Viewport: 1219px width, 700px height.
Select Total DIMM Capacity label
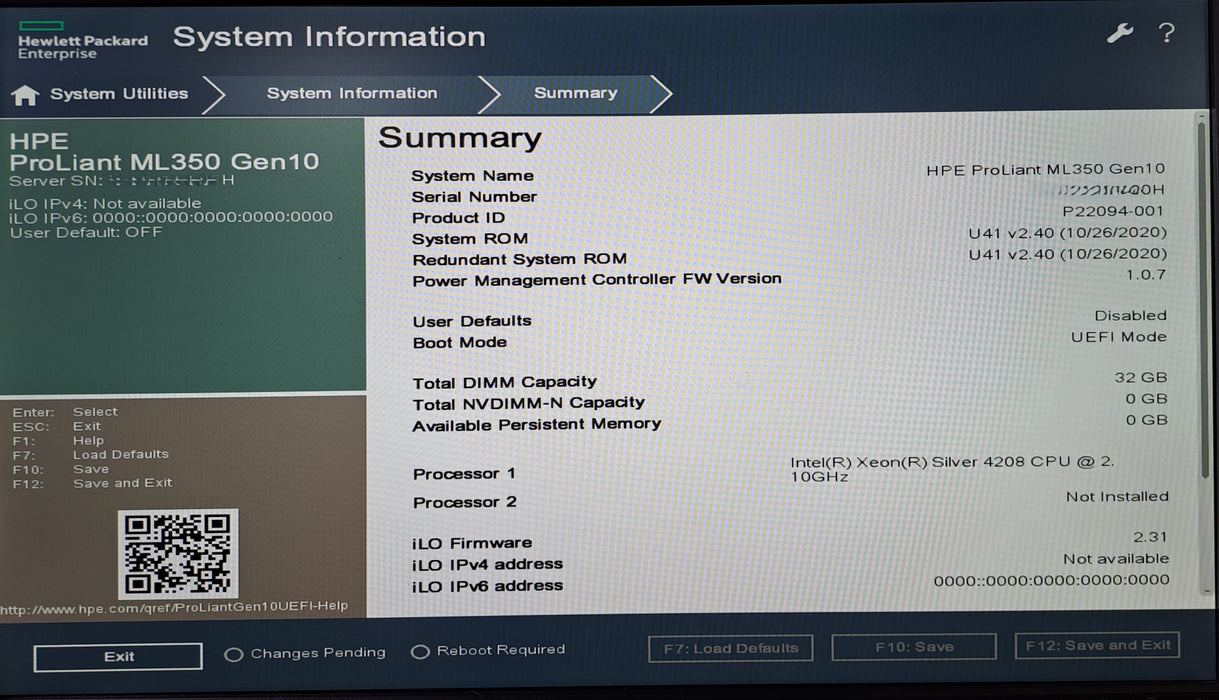(x=505, y=382)
